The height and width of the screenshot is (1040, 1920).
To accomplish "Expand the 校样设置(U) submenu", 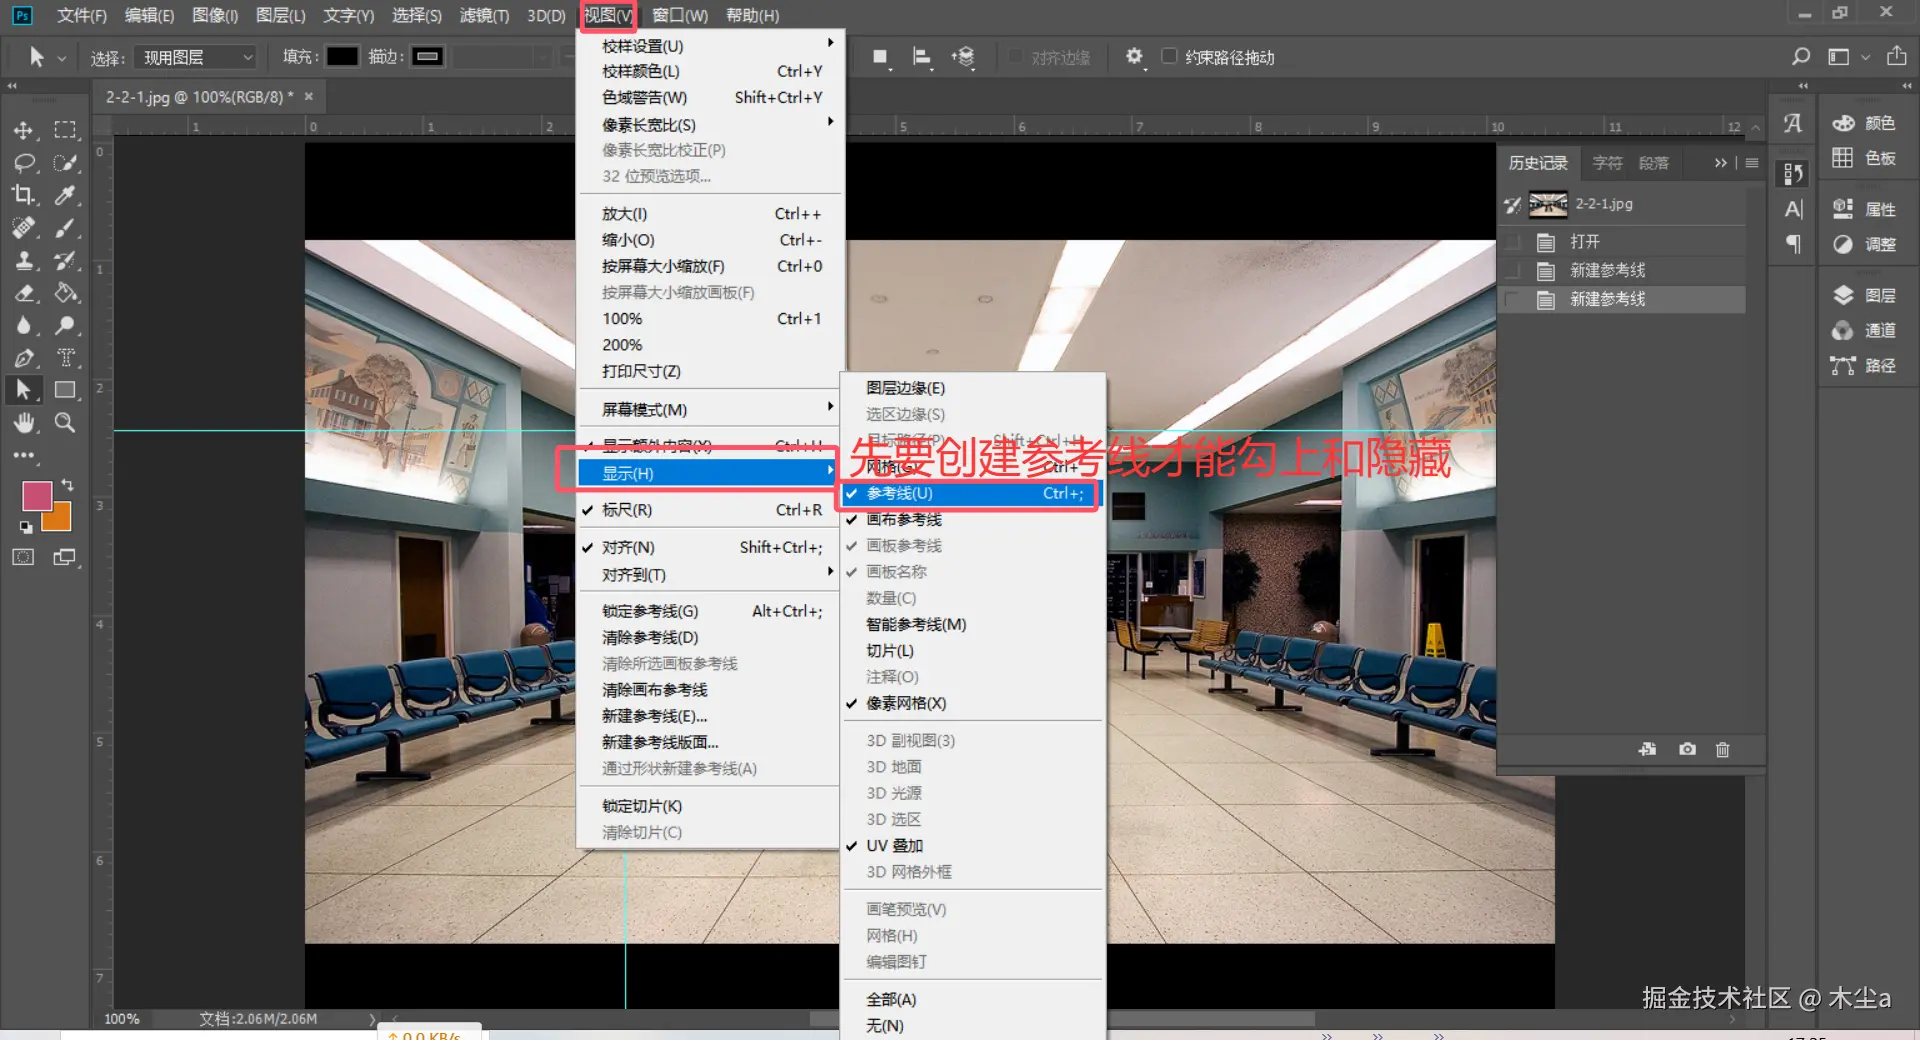I will point(708,46).
